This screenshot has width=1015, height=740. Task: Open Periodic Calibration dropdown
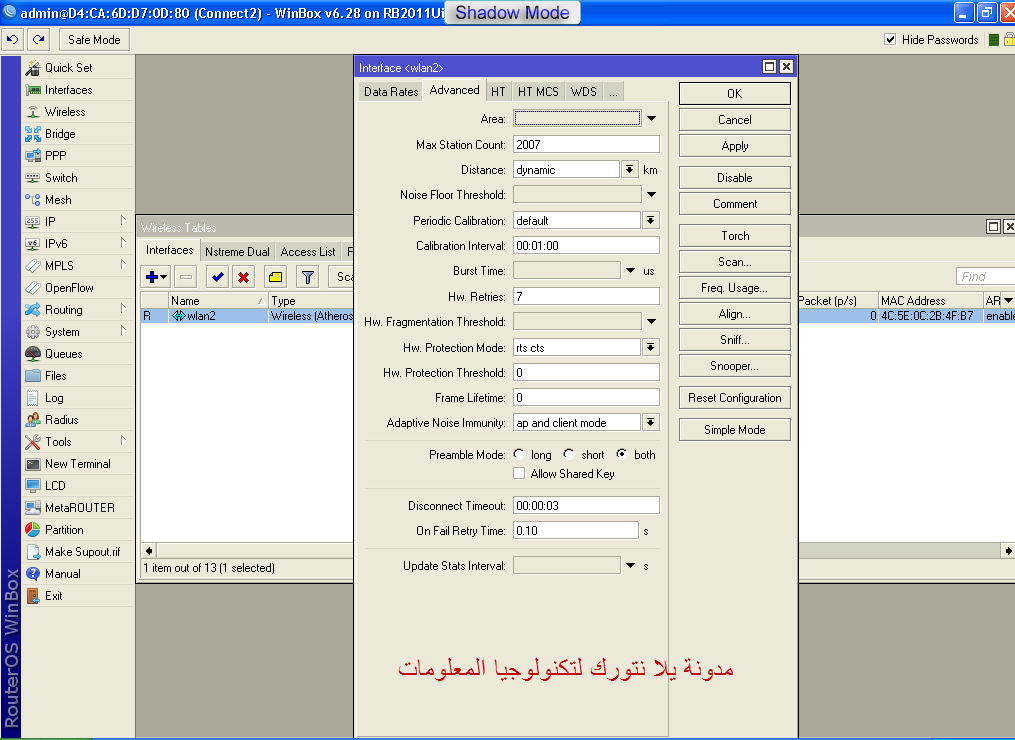tap(651, 221)
